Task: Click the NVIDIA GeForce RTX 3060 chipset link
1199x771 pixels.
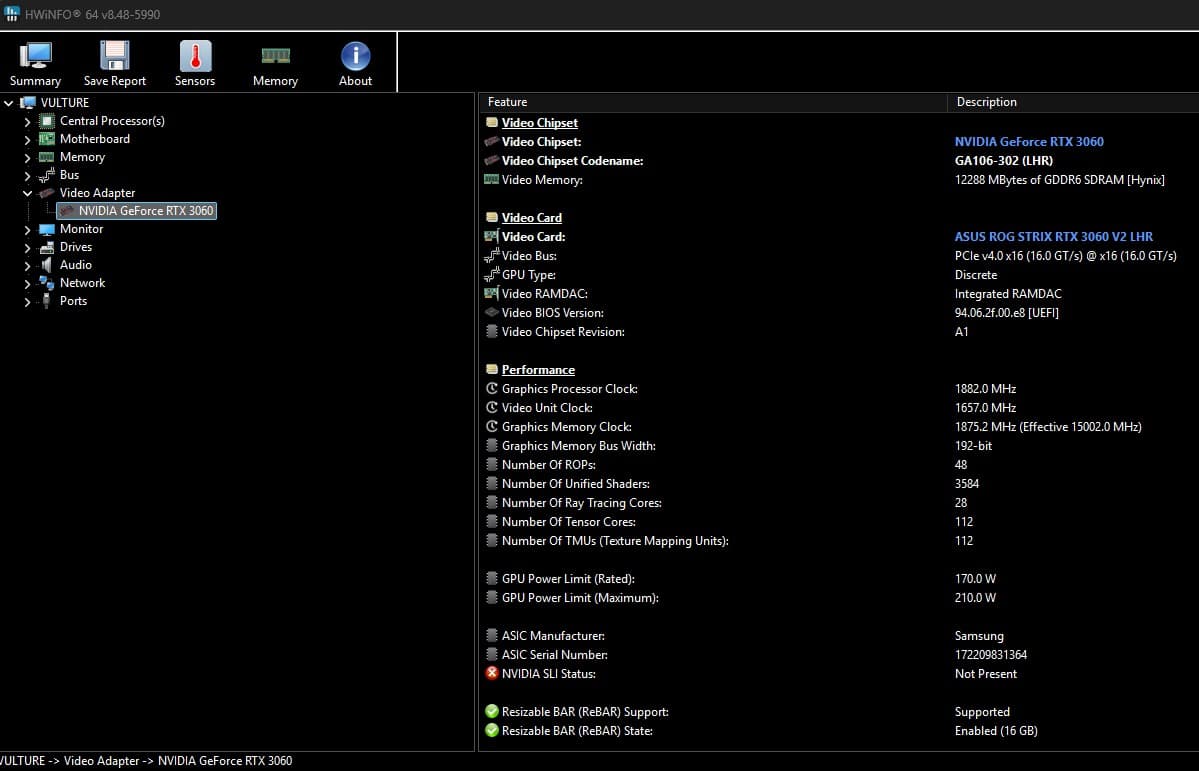Action: pyautogui.click(x=1029, y=142)
